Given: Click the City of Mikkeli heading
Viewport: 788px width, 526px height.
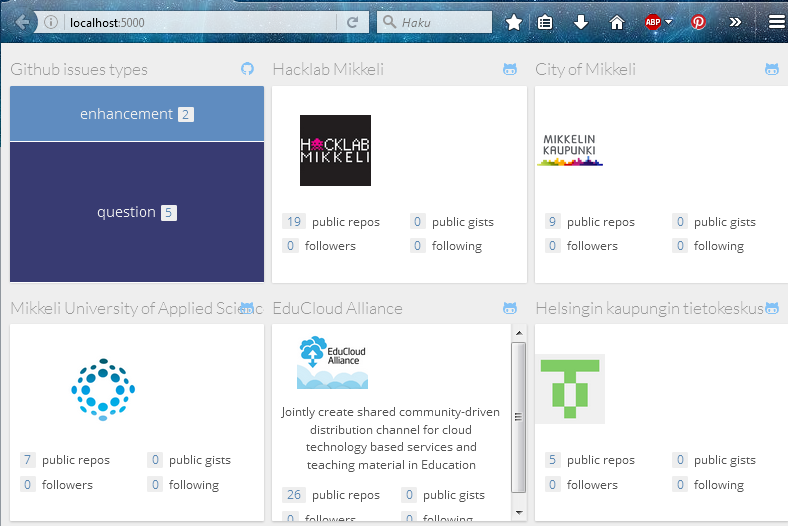Looking at the screenshot, I should click(x=585, y=69).
